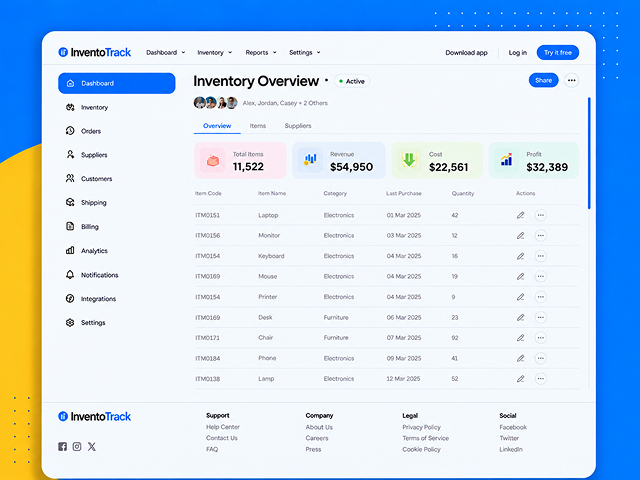Edit the Keyboard row with pencil icon

click(x=520, y=256)
